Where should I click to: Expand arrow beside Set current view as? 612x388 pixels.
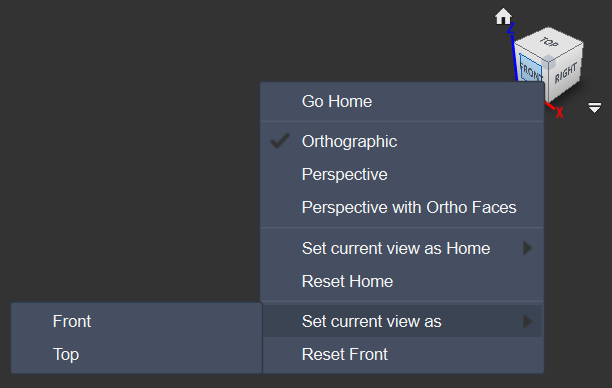point(527,322)
